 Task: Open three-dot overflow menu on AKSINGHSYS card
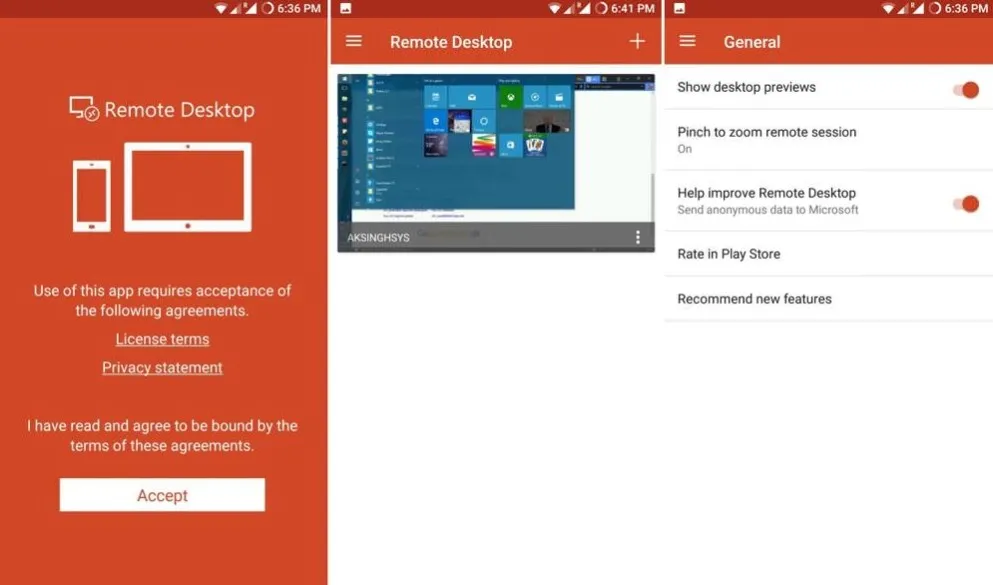click(x=638, y=237)
